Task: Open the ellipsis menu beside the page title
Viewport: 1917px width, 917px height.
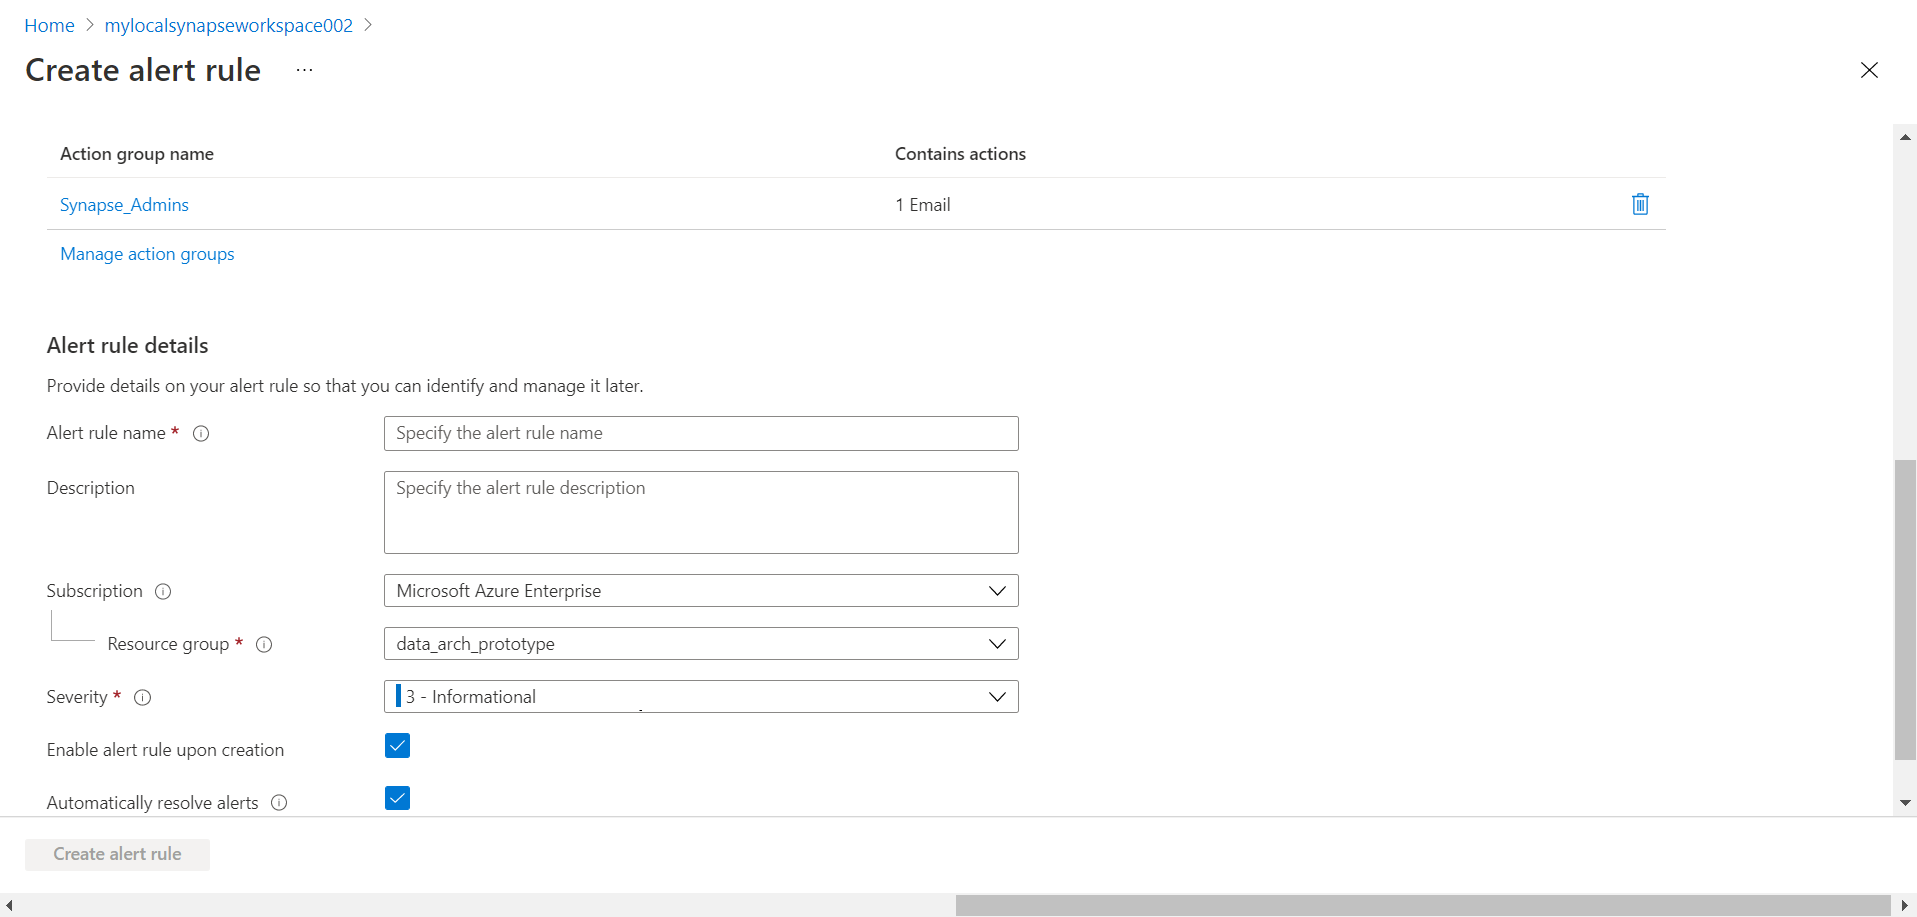Action: (x=305, y=70)
